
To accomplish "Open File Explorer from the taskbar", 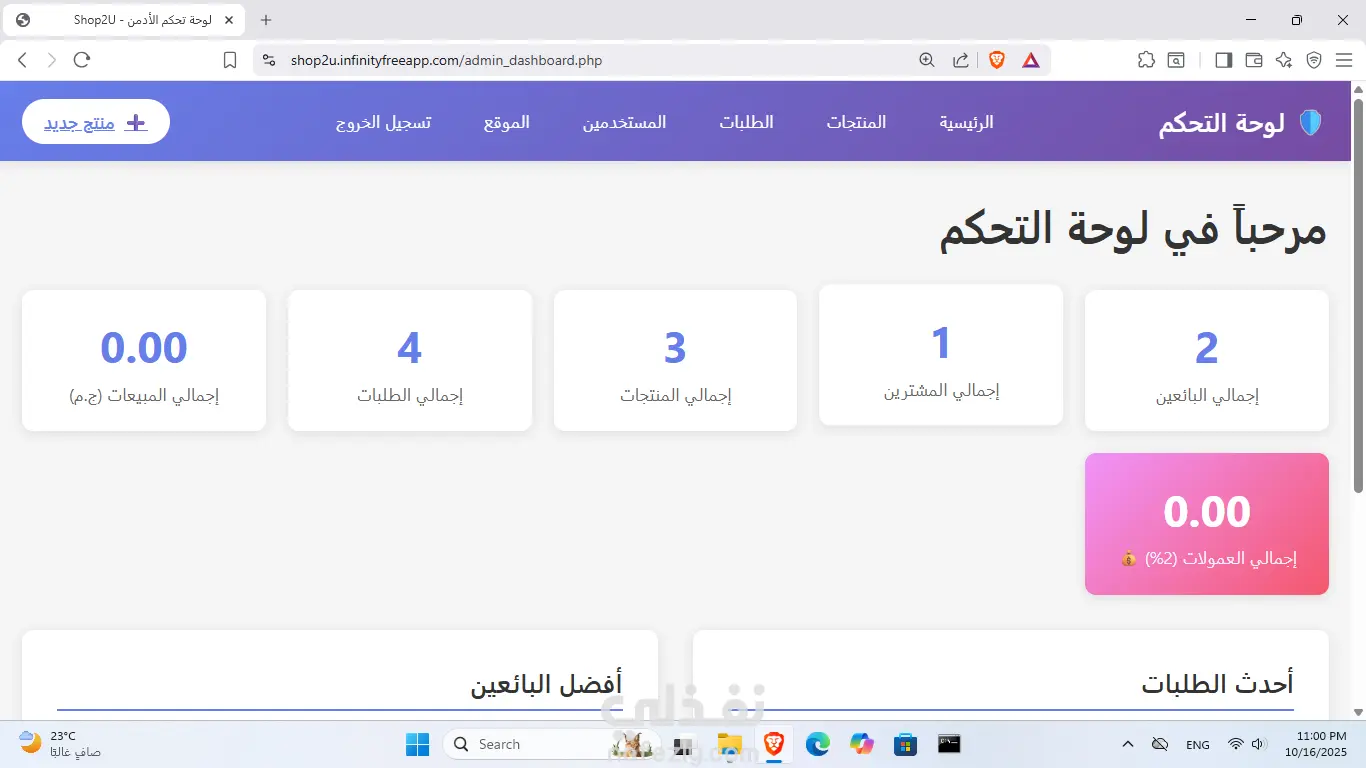I will tap(730, 744).
